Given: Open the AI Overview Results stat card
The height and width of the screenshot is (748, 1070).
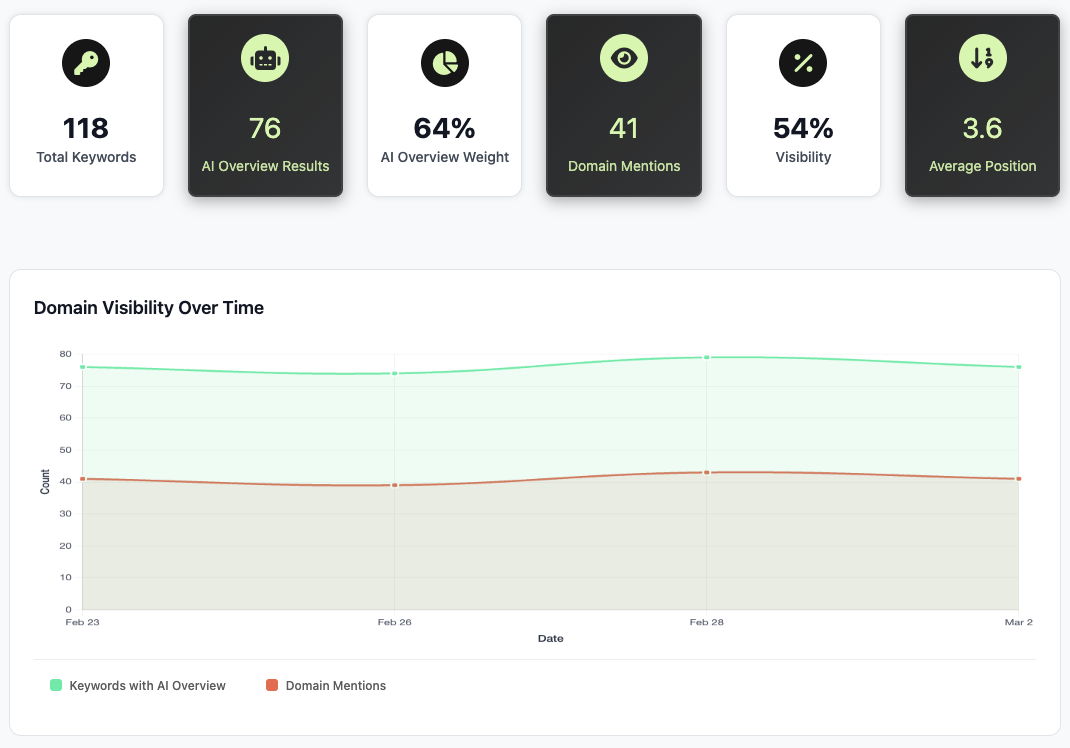Looking at the screenshot, I should pyautogui.click(x=265, y=105).
